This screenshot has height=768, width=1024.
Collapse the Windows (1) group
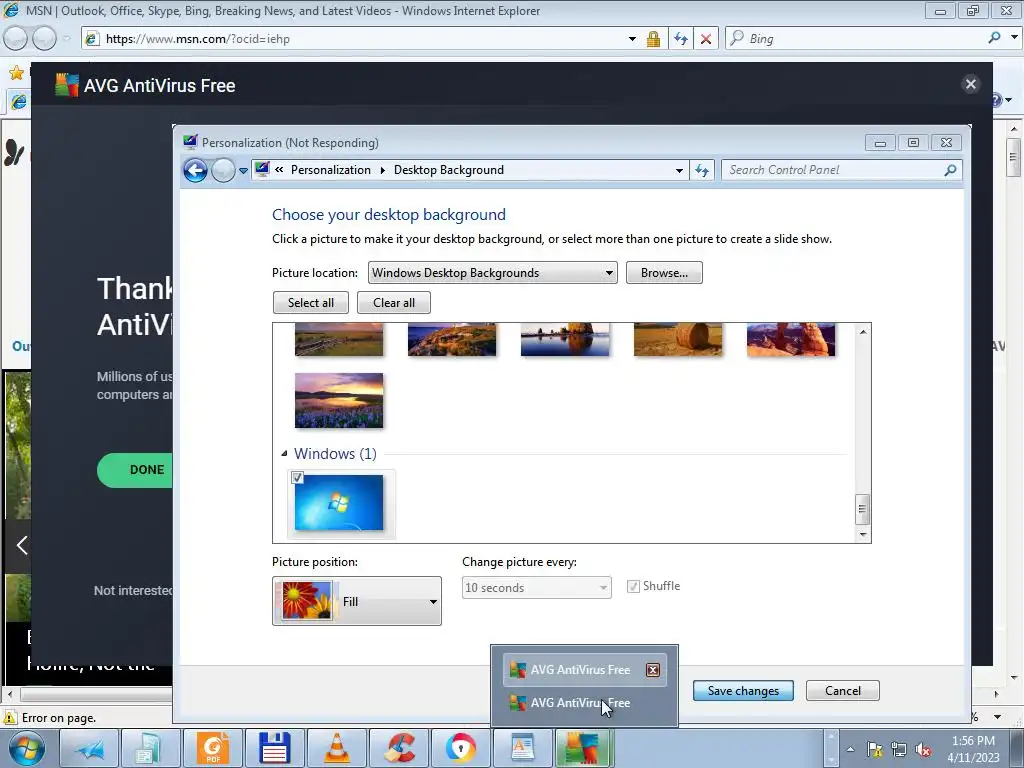[x=283, y=454]
